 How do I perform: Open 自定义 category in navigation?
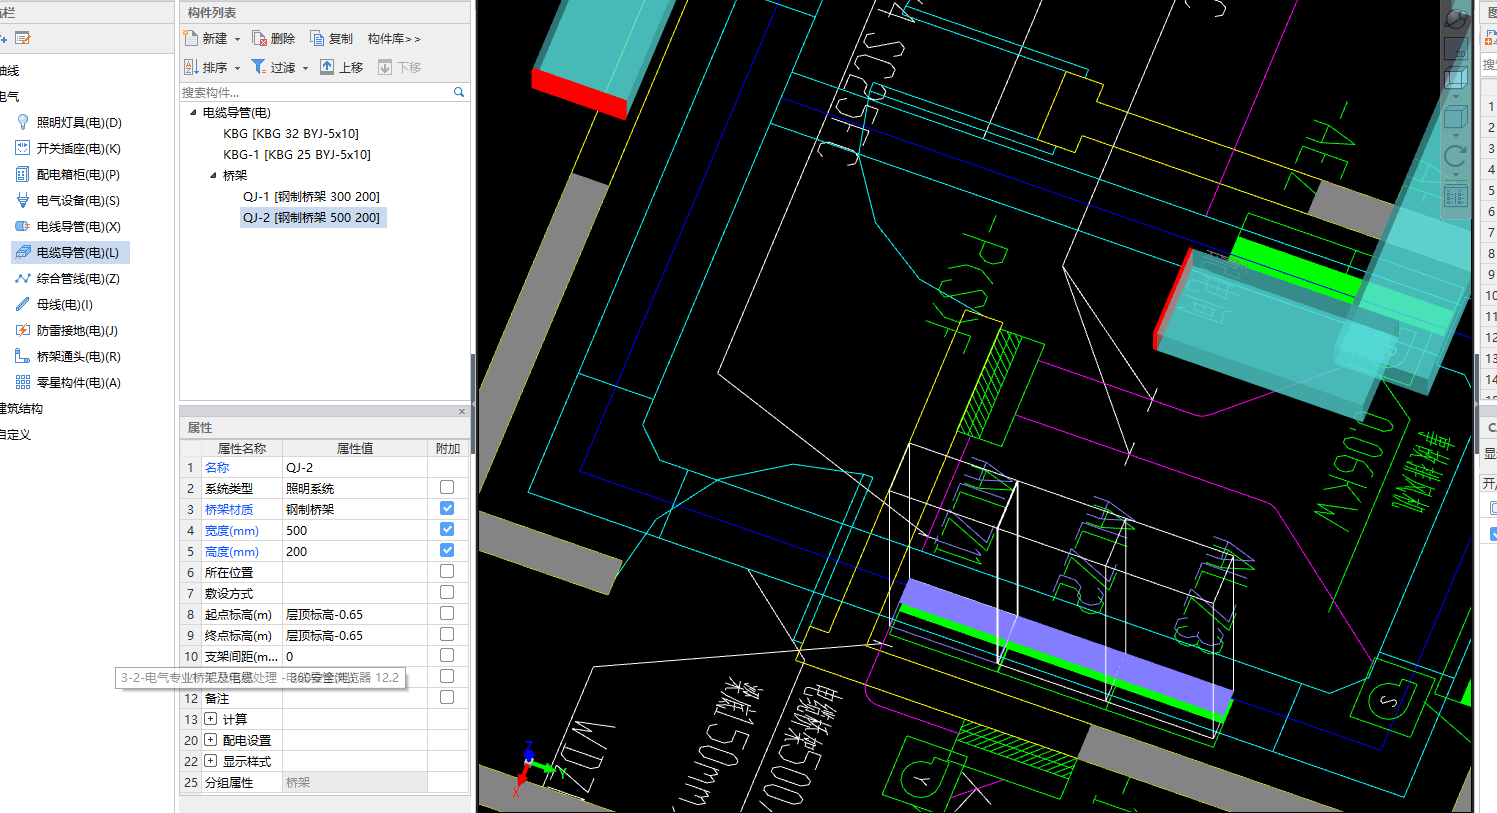(14, 434)
